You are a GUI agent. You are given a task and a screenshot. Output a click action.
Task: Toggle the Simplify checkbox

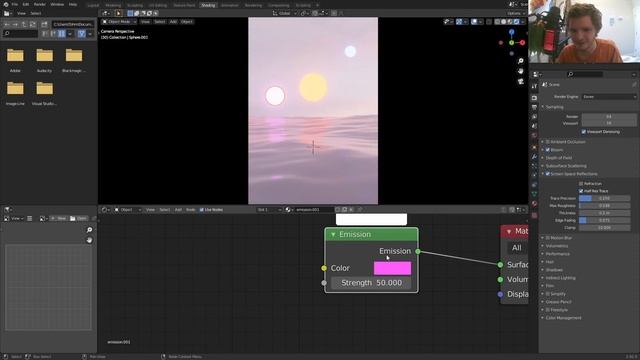pyautogui.click(x=548, y=294)
